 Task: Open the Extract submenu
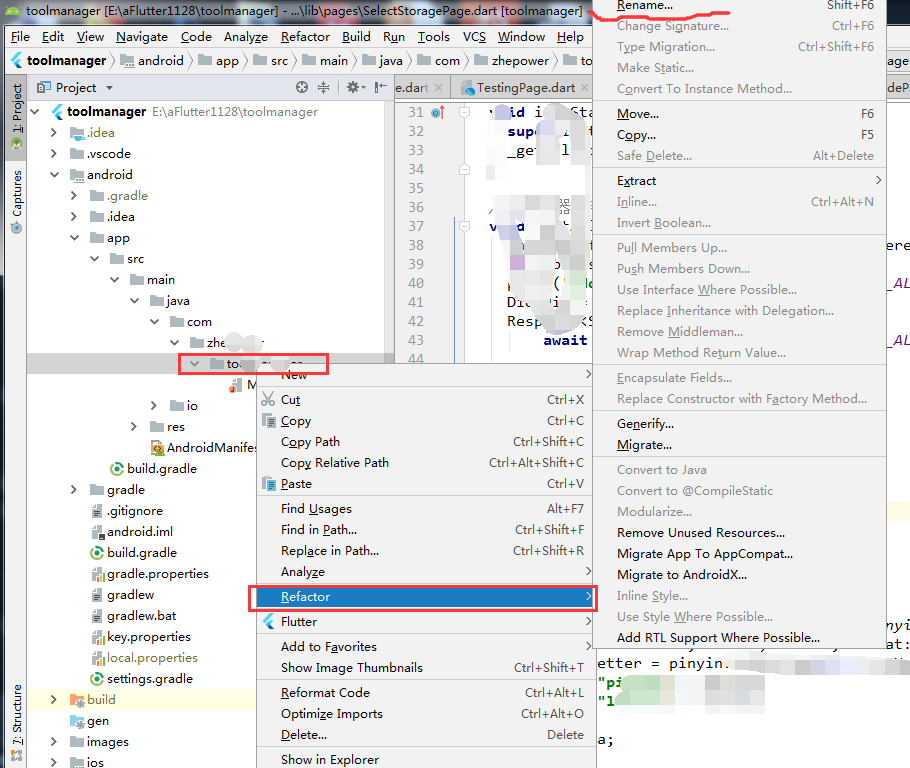click(x=740, y=181)
